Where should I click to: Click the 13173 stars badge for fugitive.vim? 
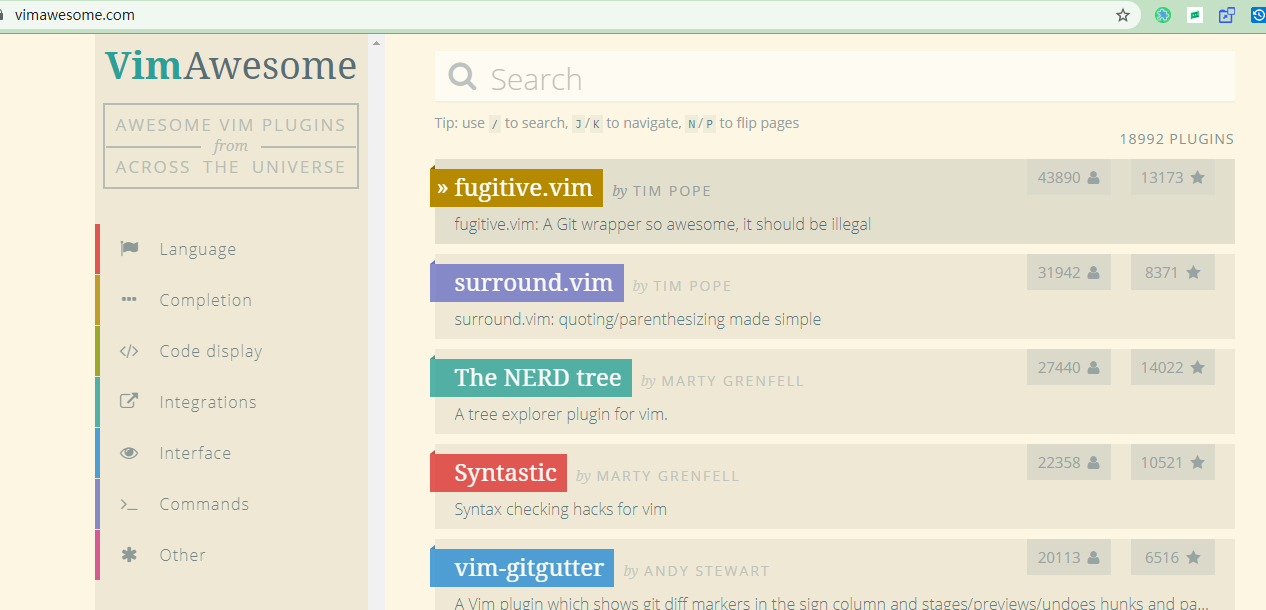tap(1173, 177)
